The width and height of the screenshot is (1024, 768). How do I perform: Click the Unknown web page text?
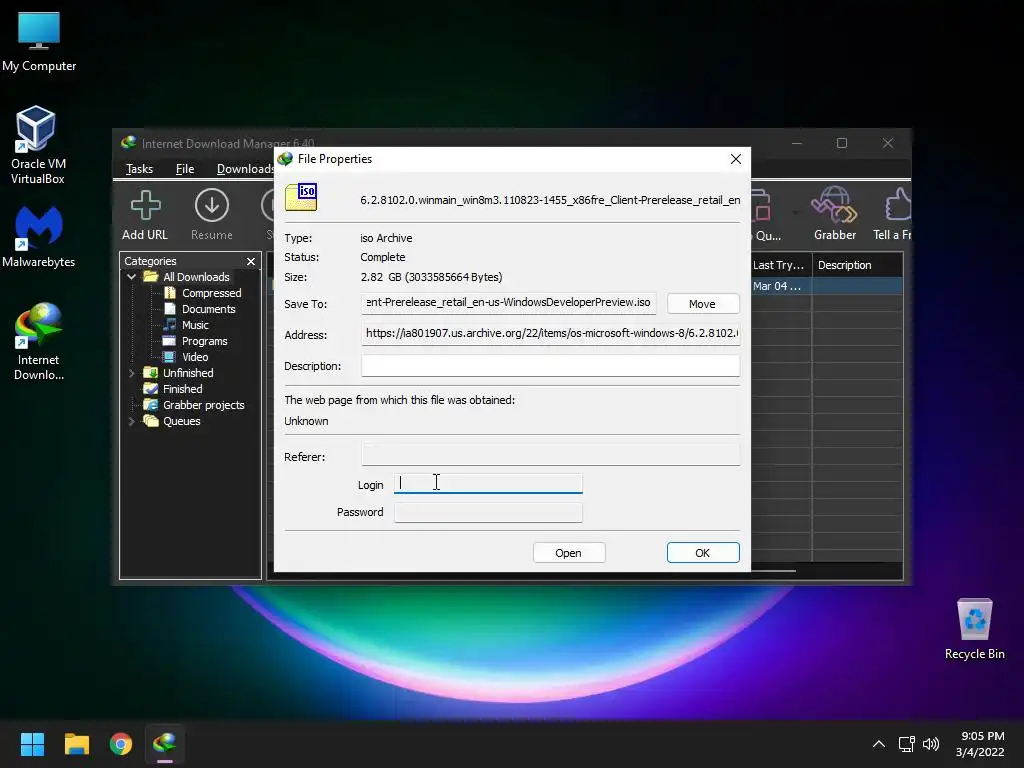pyautogui.click(x=306, y=421)
